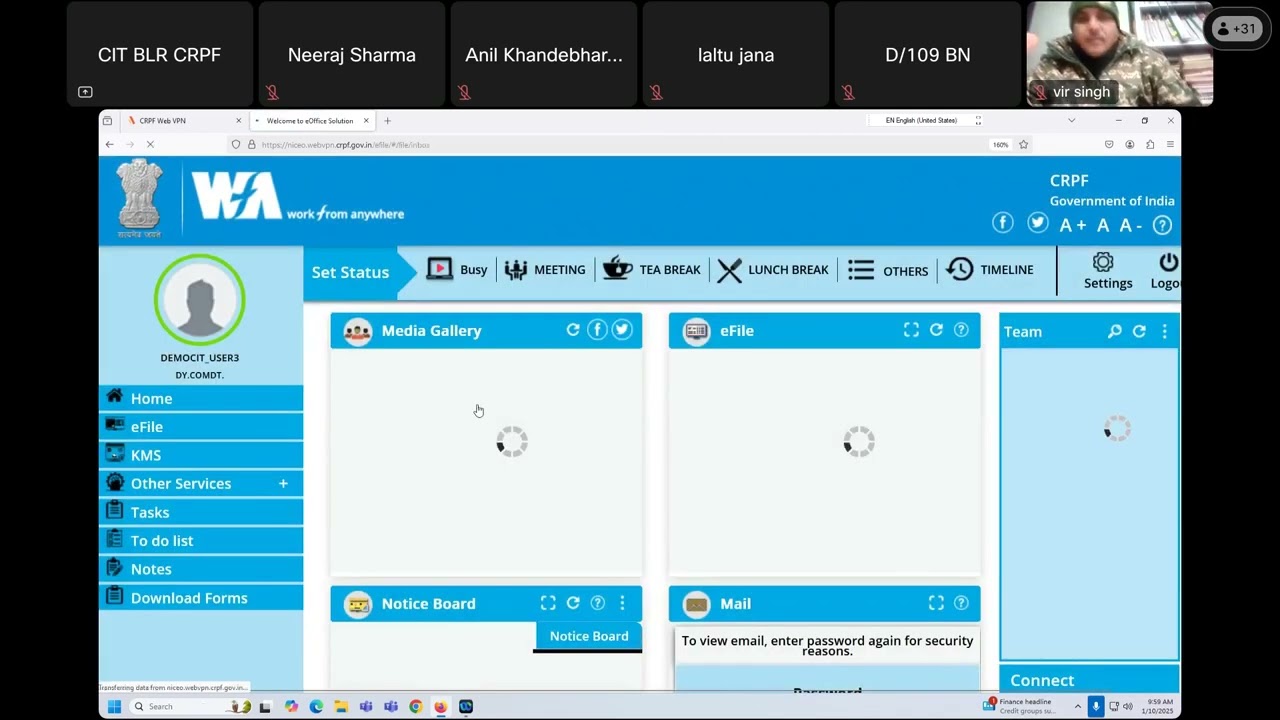Open the status TIMELINE
The image size is (1280, 720).
coord(989,270)
